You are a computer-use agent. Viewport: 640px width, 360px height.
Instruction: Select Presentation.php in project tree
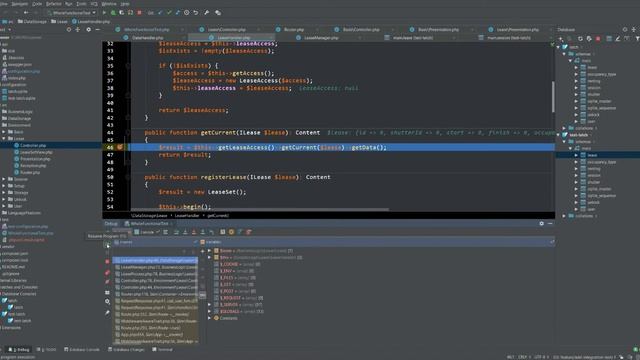(35, 159)
